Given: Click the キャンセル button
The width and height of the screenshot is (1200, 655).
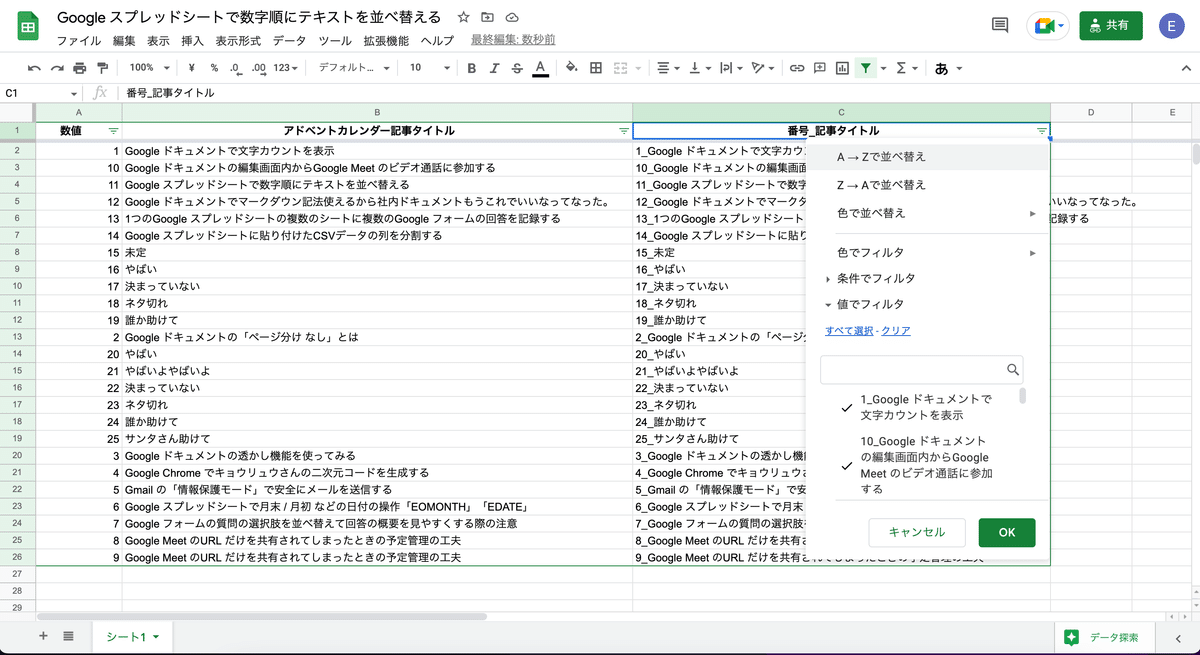Looking at the screenshot, I should tap(917, 532).
